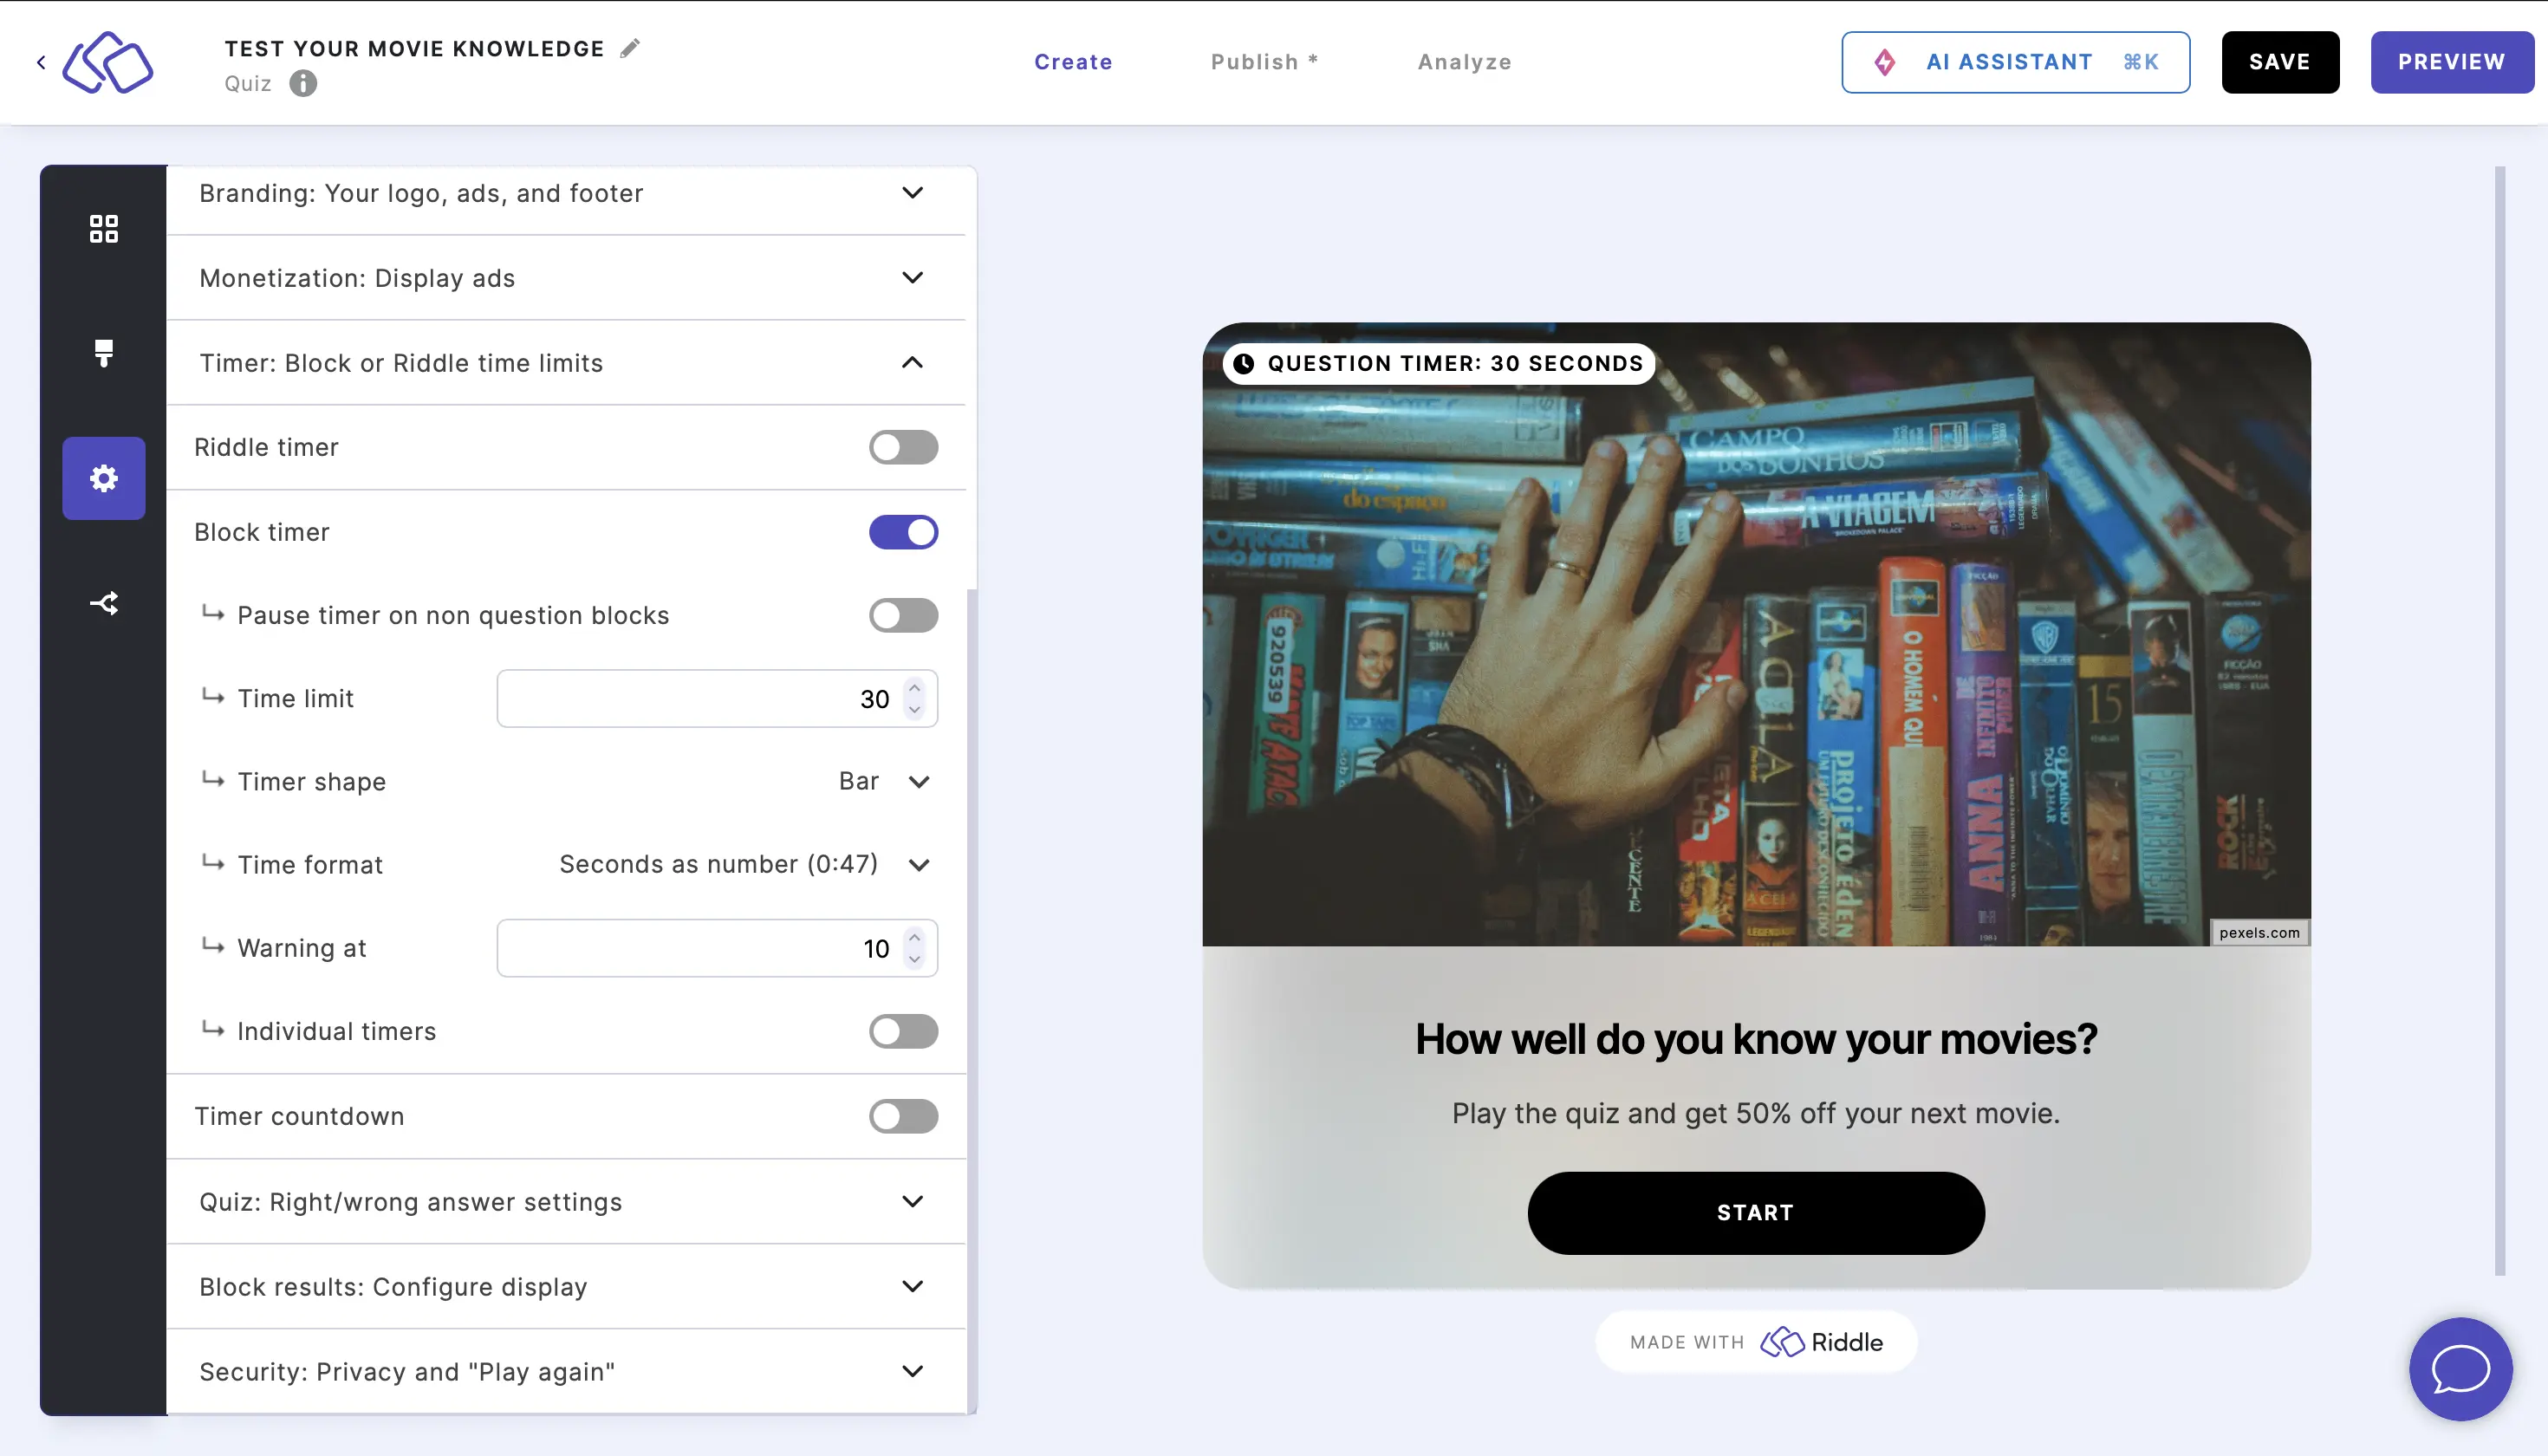Click the START button on quiz preview

tap(1755, 1212)
